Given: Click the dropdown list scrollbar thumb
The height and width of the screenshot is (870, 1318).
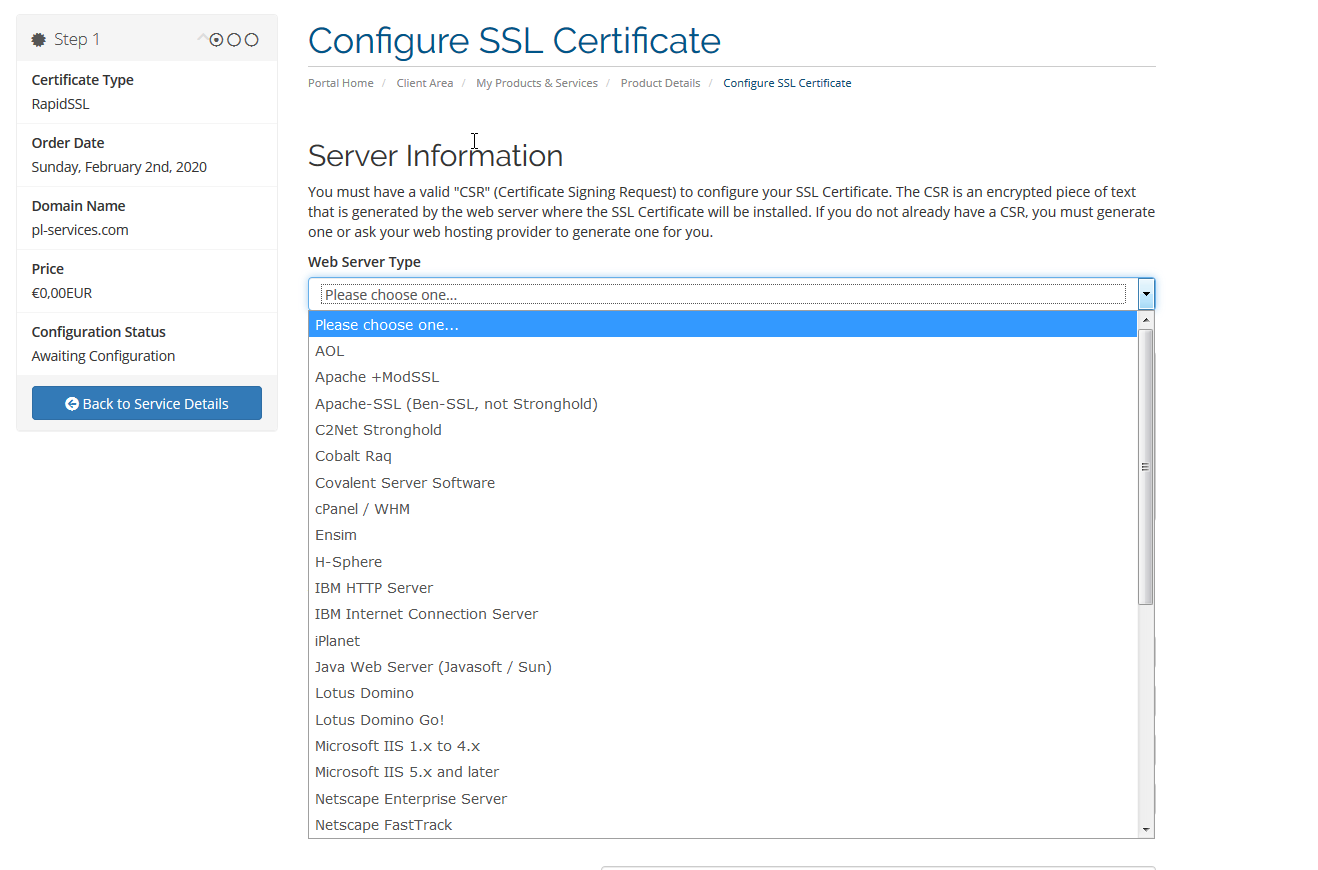Looking at the screenshot, I should pos(1146,466).
